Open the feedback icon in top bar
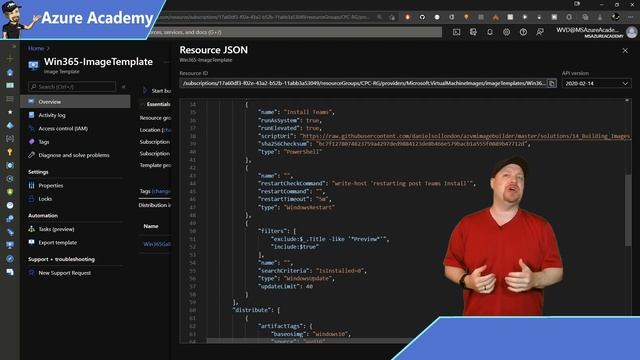 tap(540, 32)
